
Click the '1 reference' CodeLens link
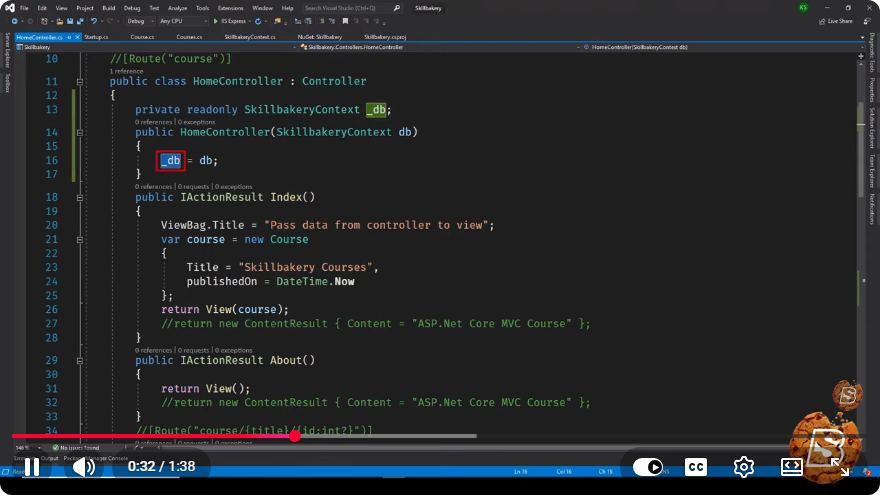click(x=126, y=71)
